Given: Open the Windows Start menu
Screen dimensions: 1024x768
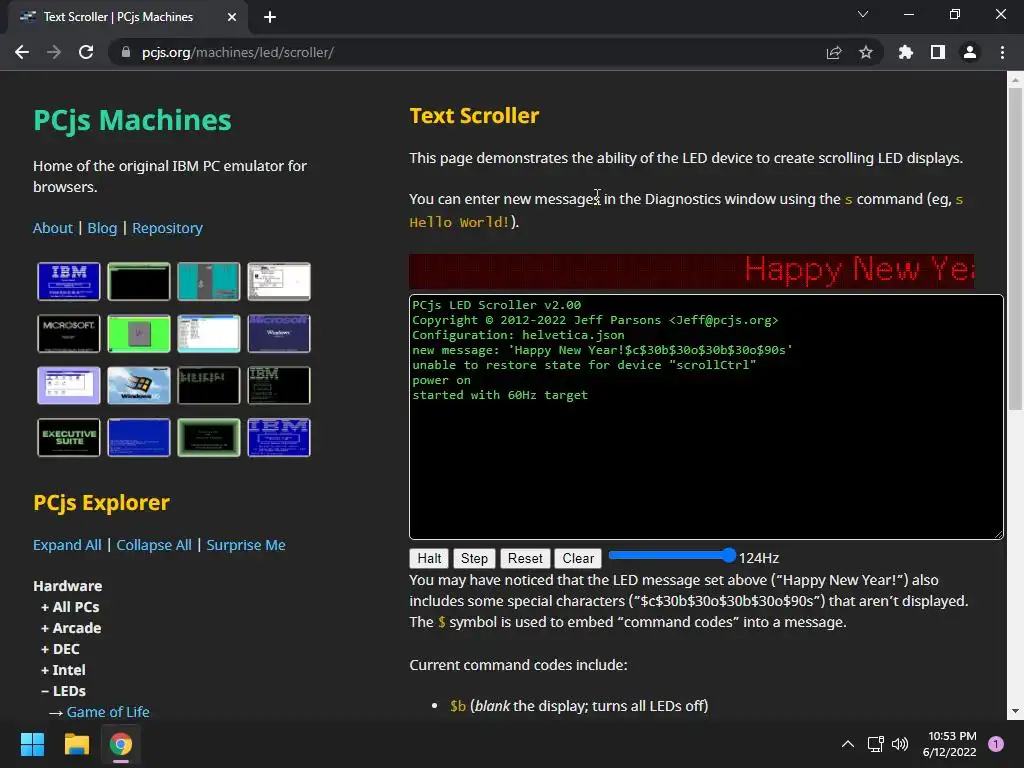Looking at the screenshot, I should pyautogui.click(x=32, y=744).
